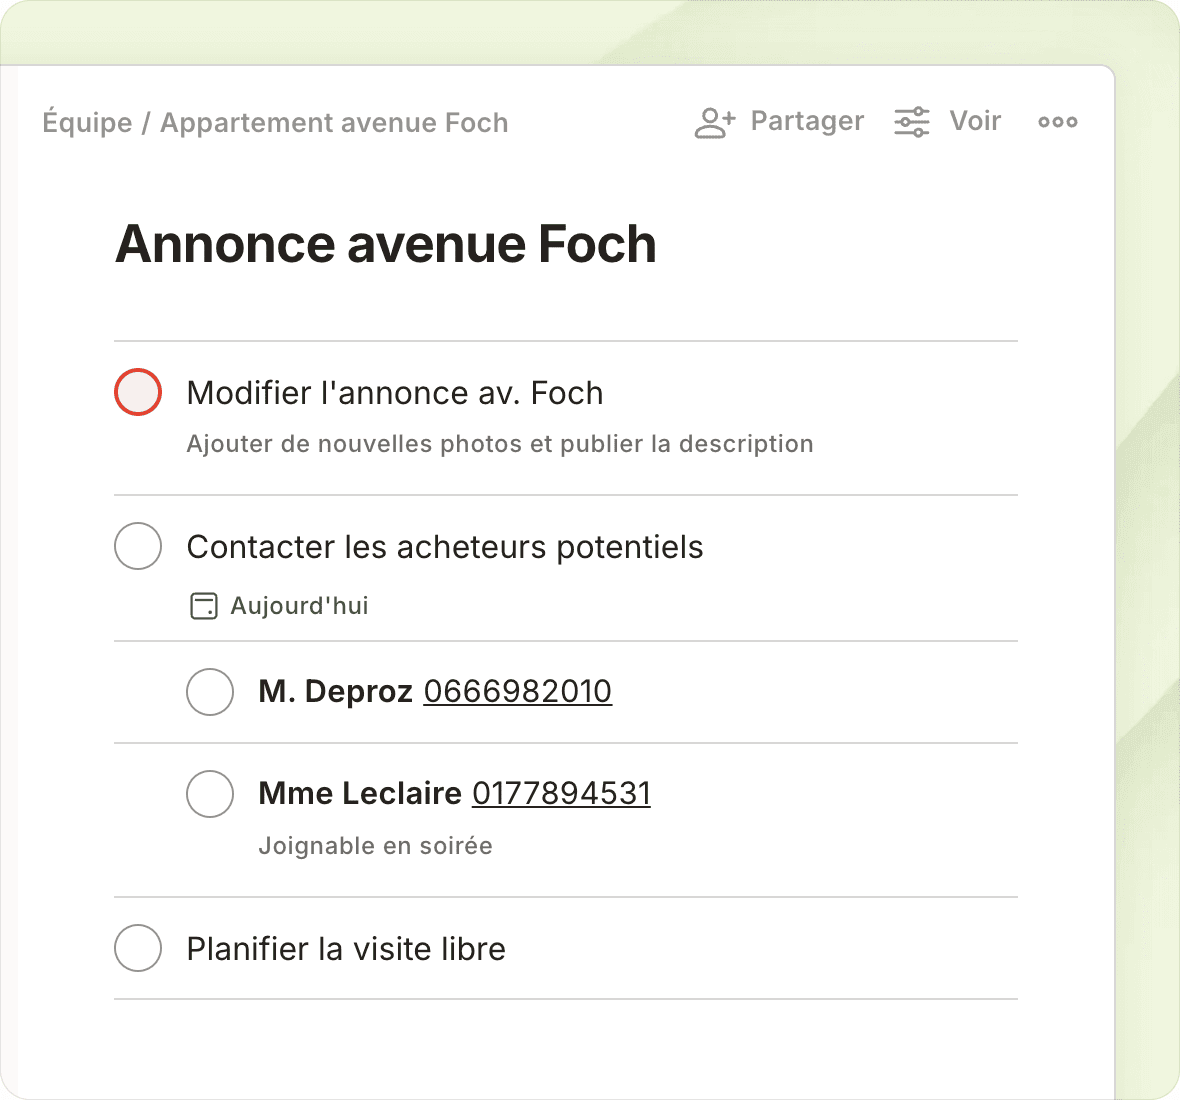The height and width of the screenshot is (1100, 1180).
Task: Click the calendar icon beside Aujourd'hui
Action: click(204, 606)
